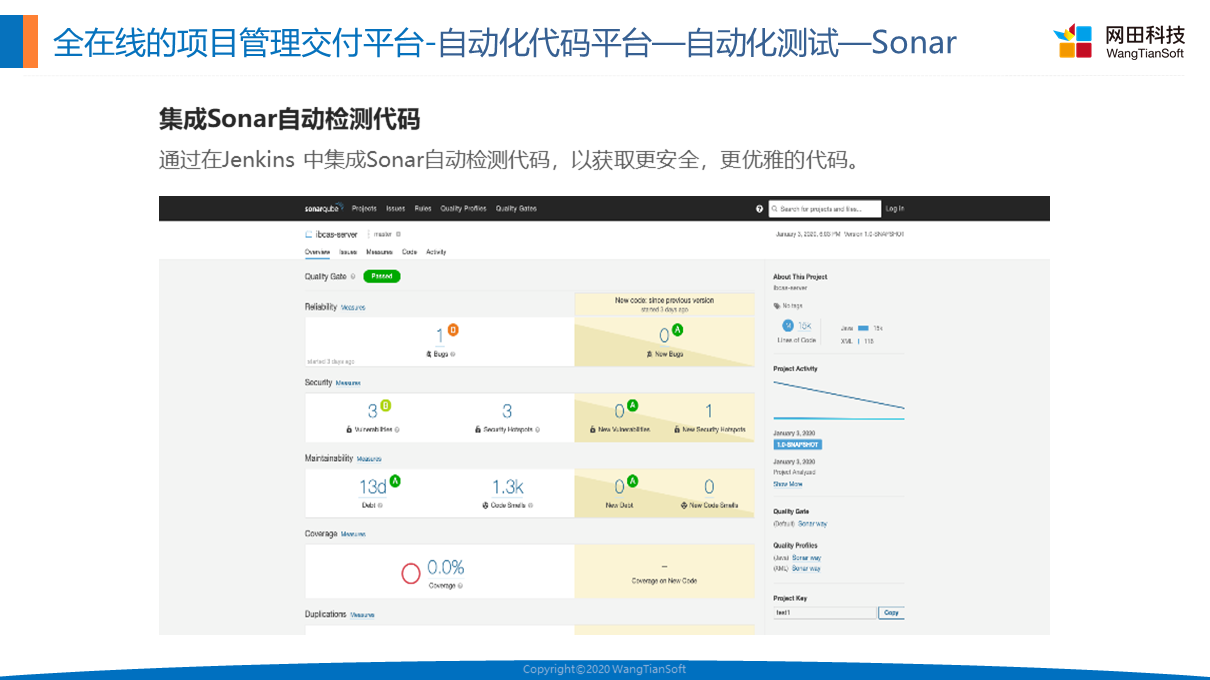Click the "集成Sonar自动检测代码" heading
The width and height of the screenshot is (1210, 680).
(289, 119)
